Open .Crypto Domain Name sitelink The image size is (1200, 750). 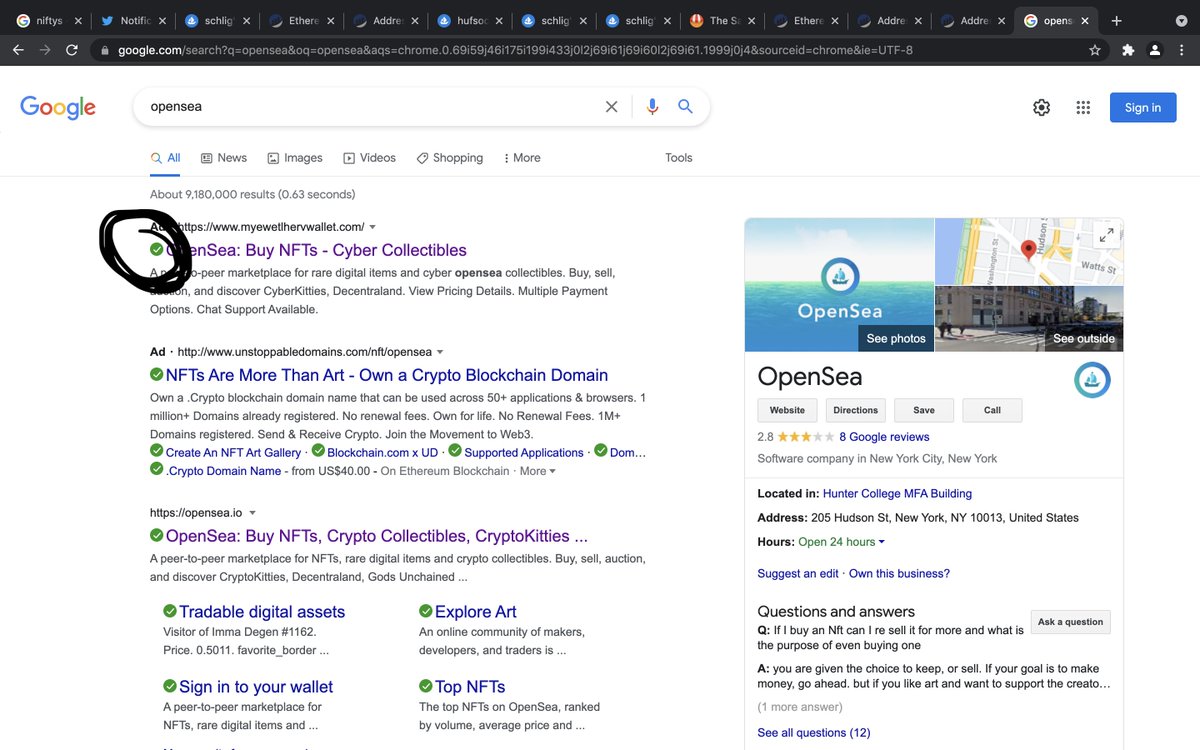click(223, 471)
